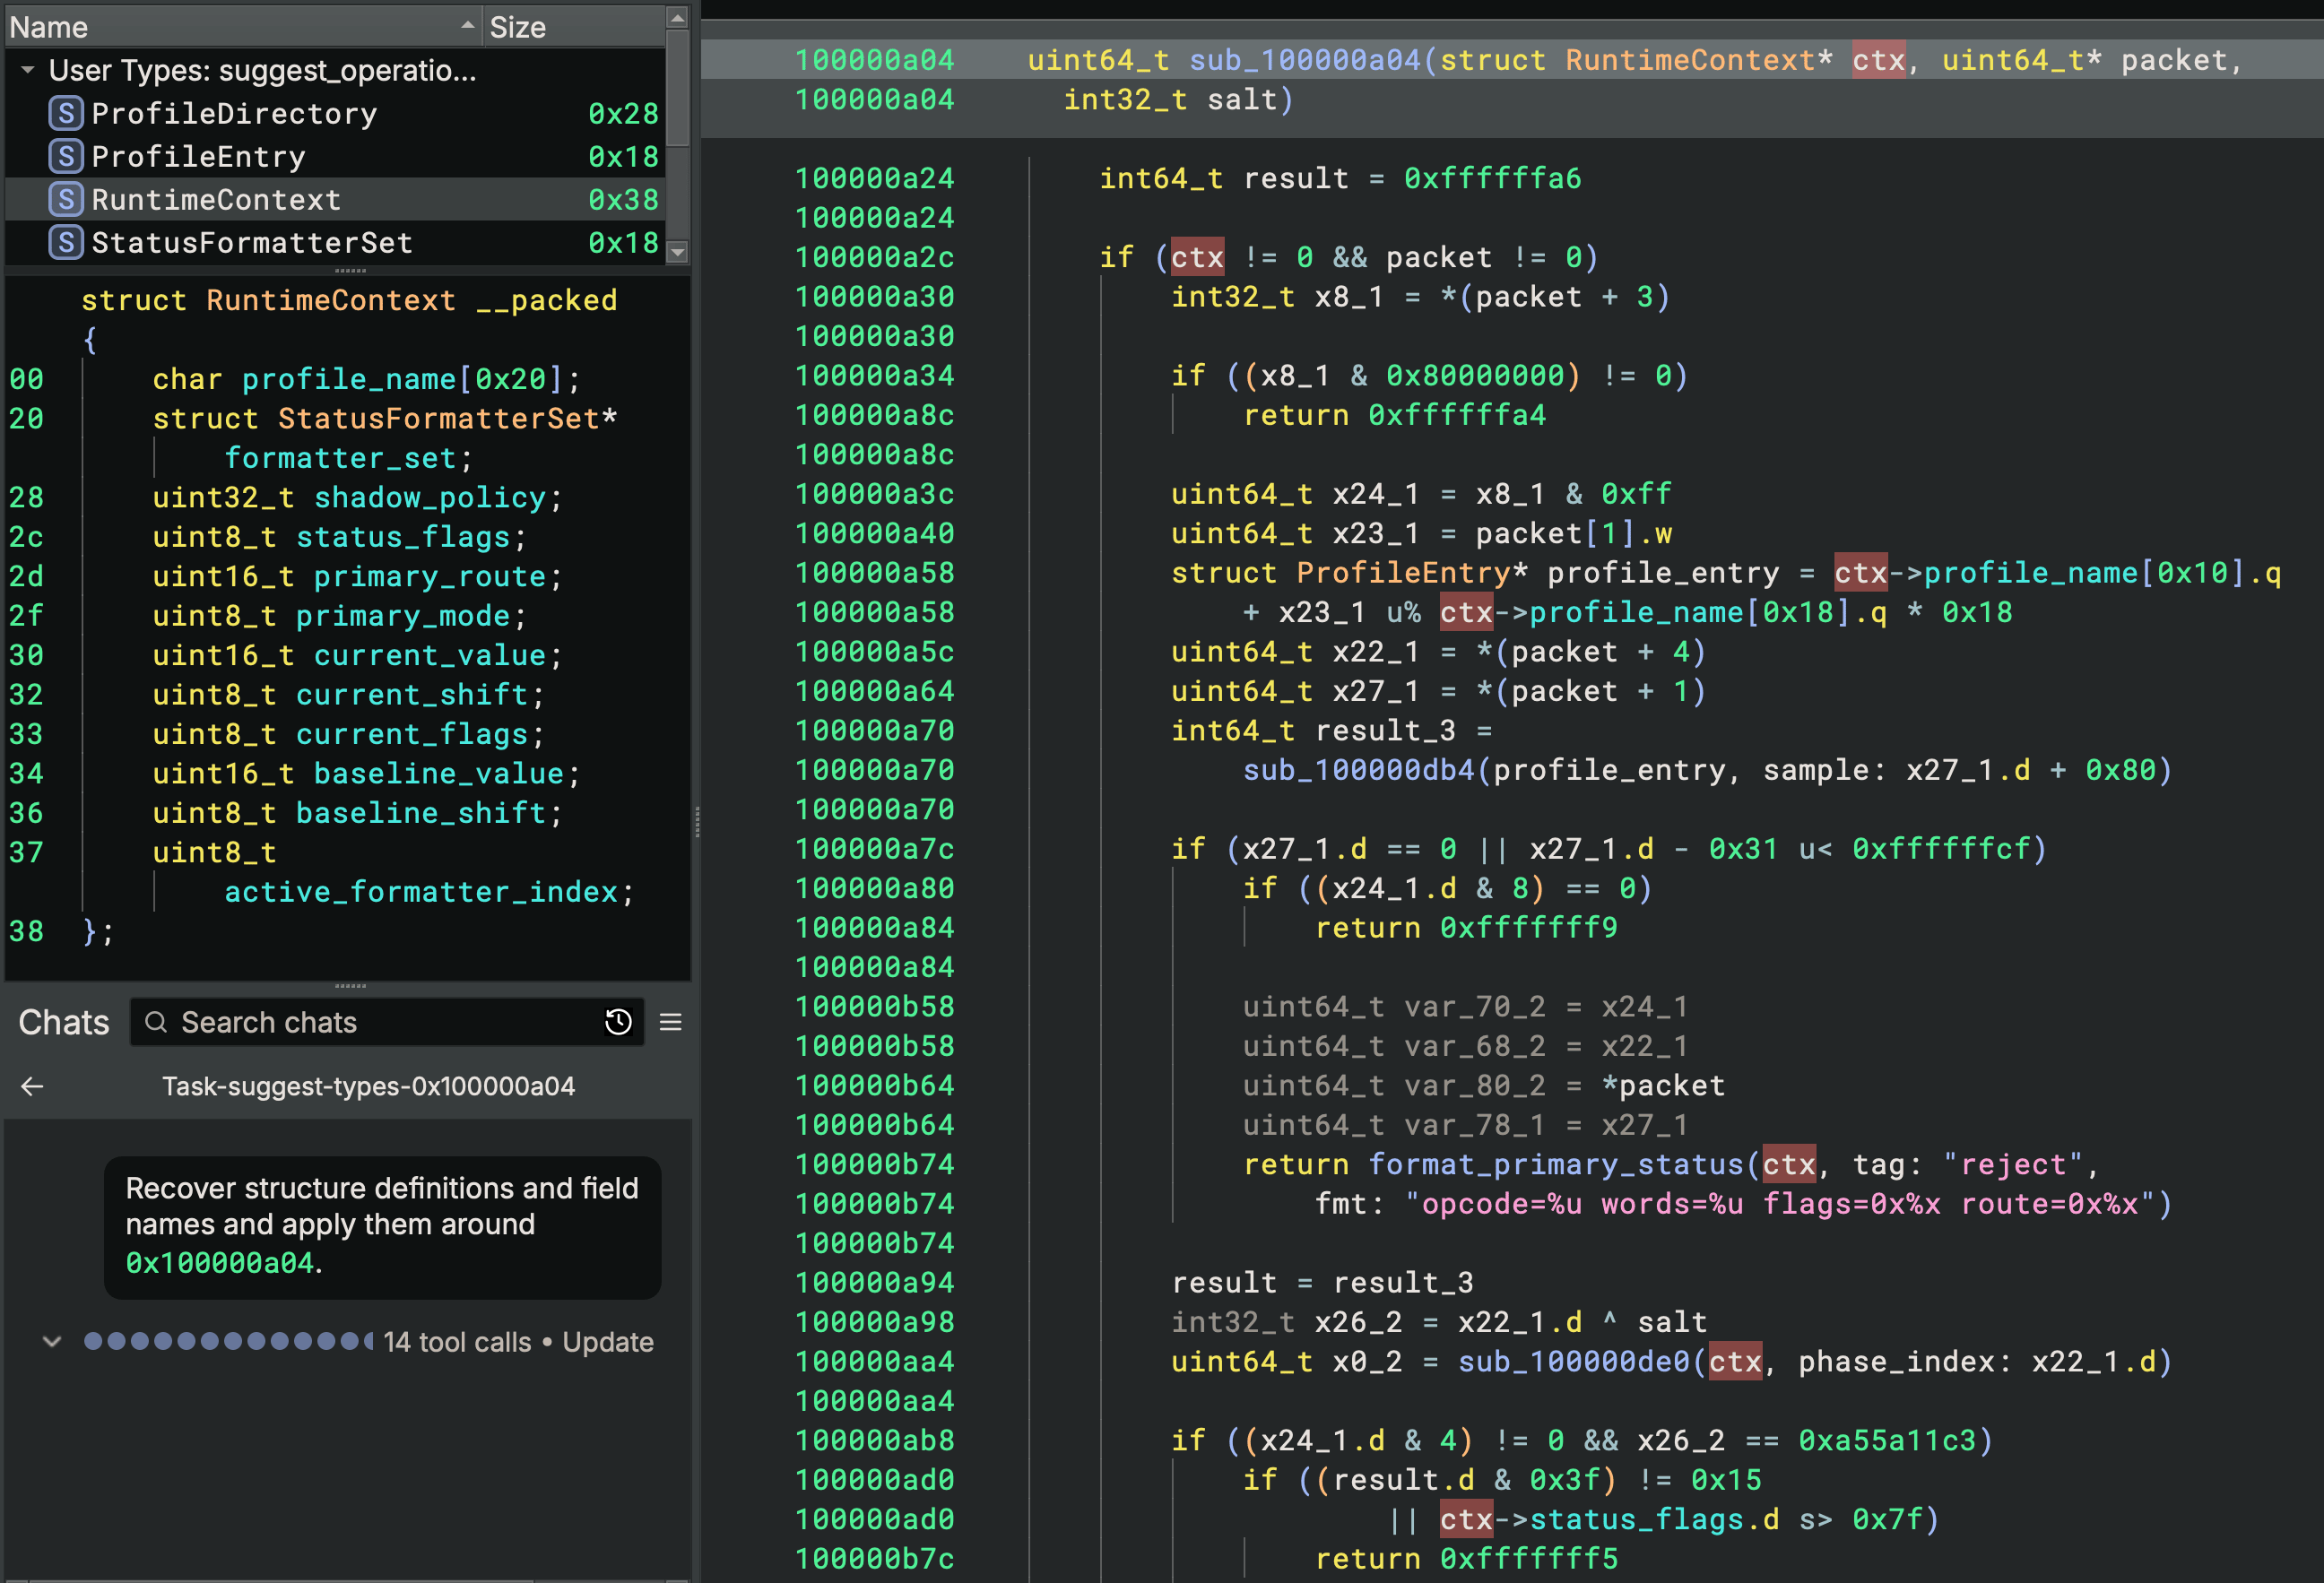Click address 100000b58 at var_70_2 line
The image size is (2324, 1583).
tap(874, 1007)
